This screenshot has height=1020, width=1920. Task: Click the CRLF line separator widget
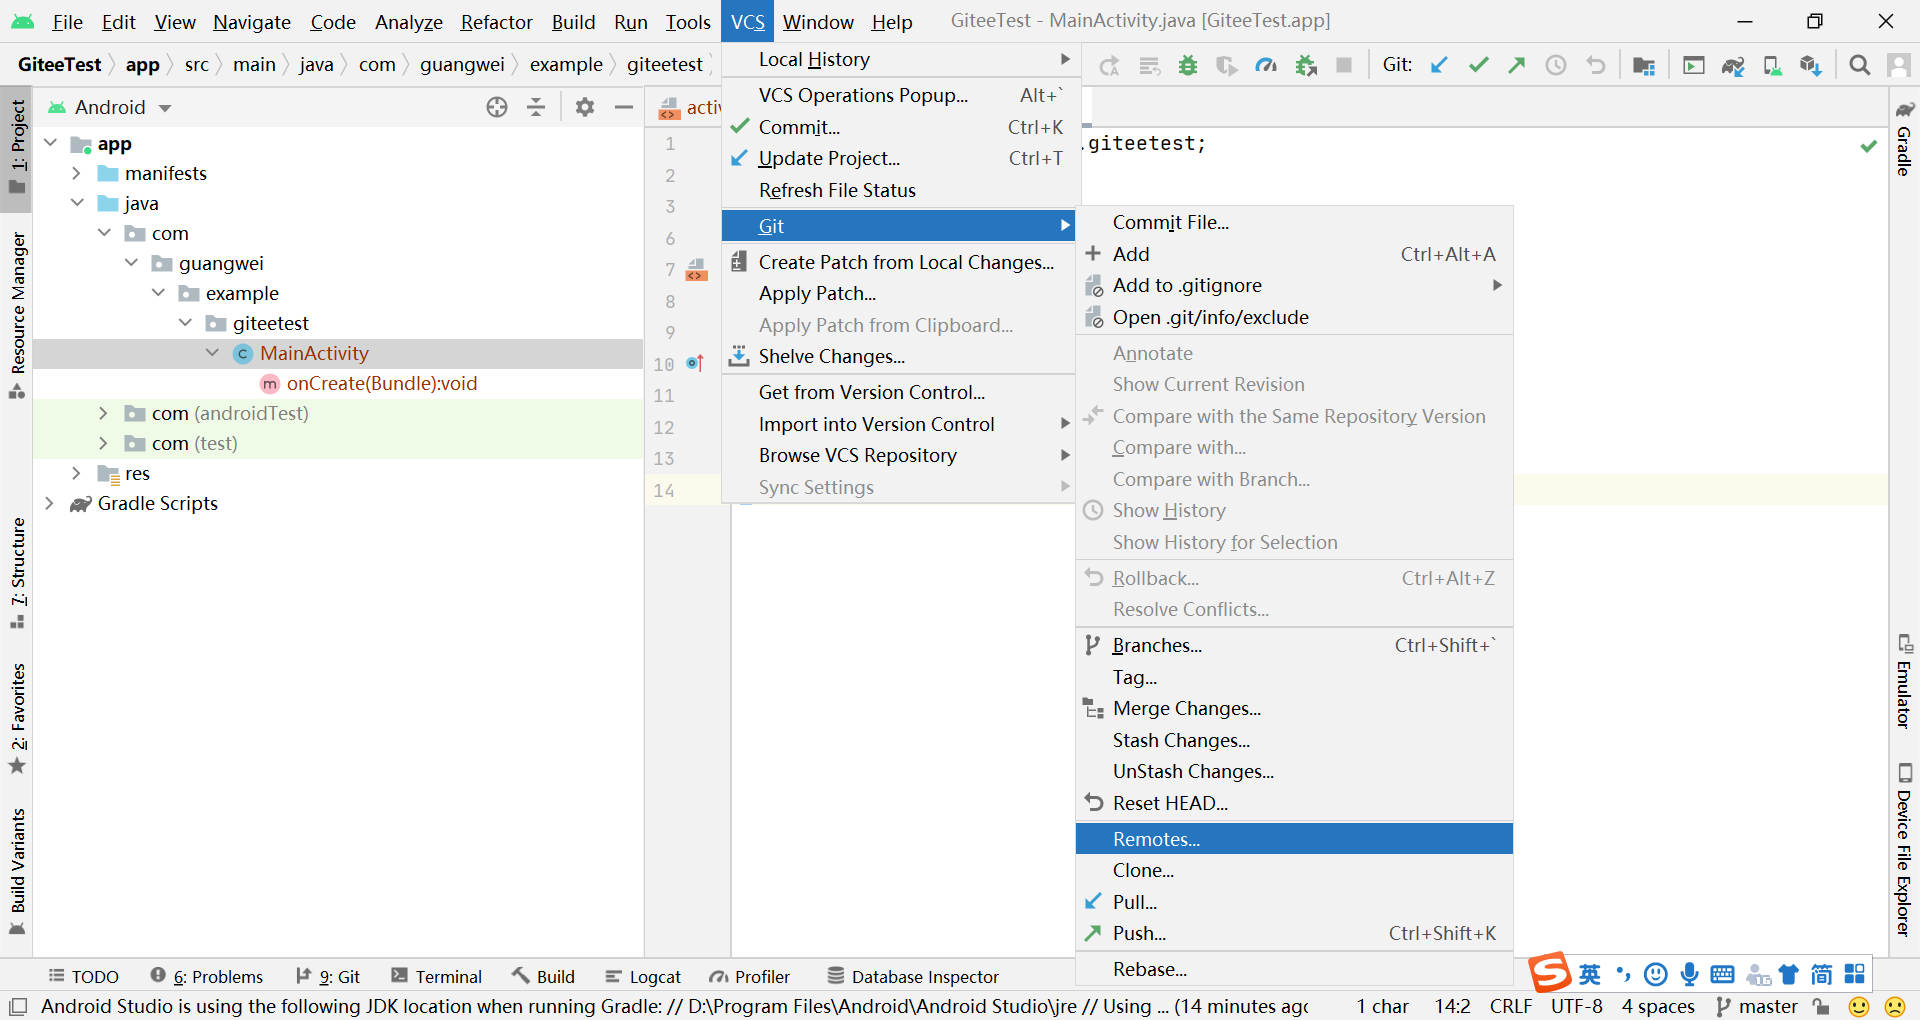pyautogui.click(x=1510, y=1006)
